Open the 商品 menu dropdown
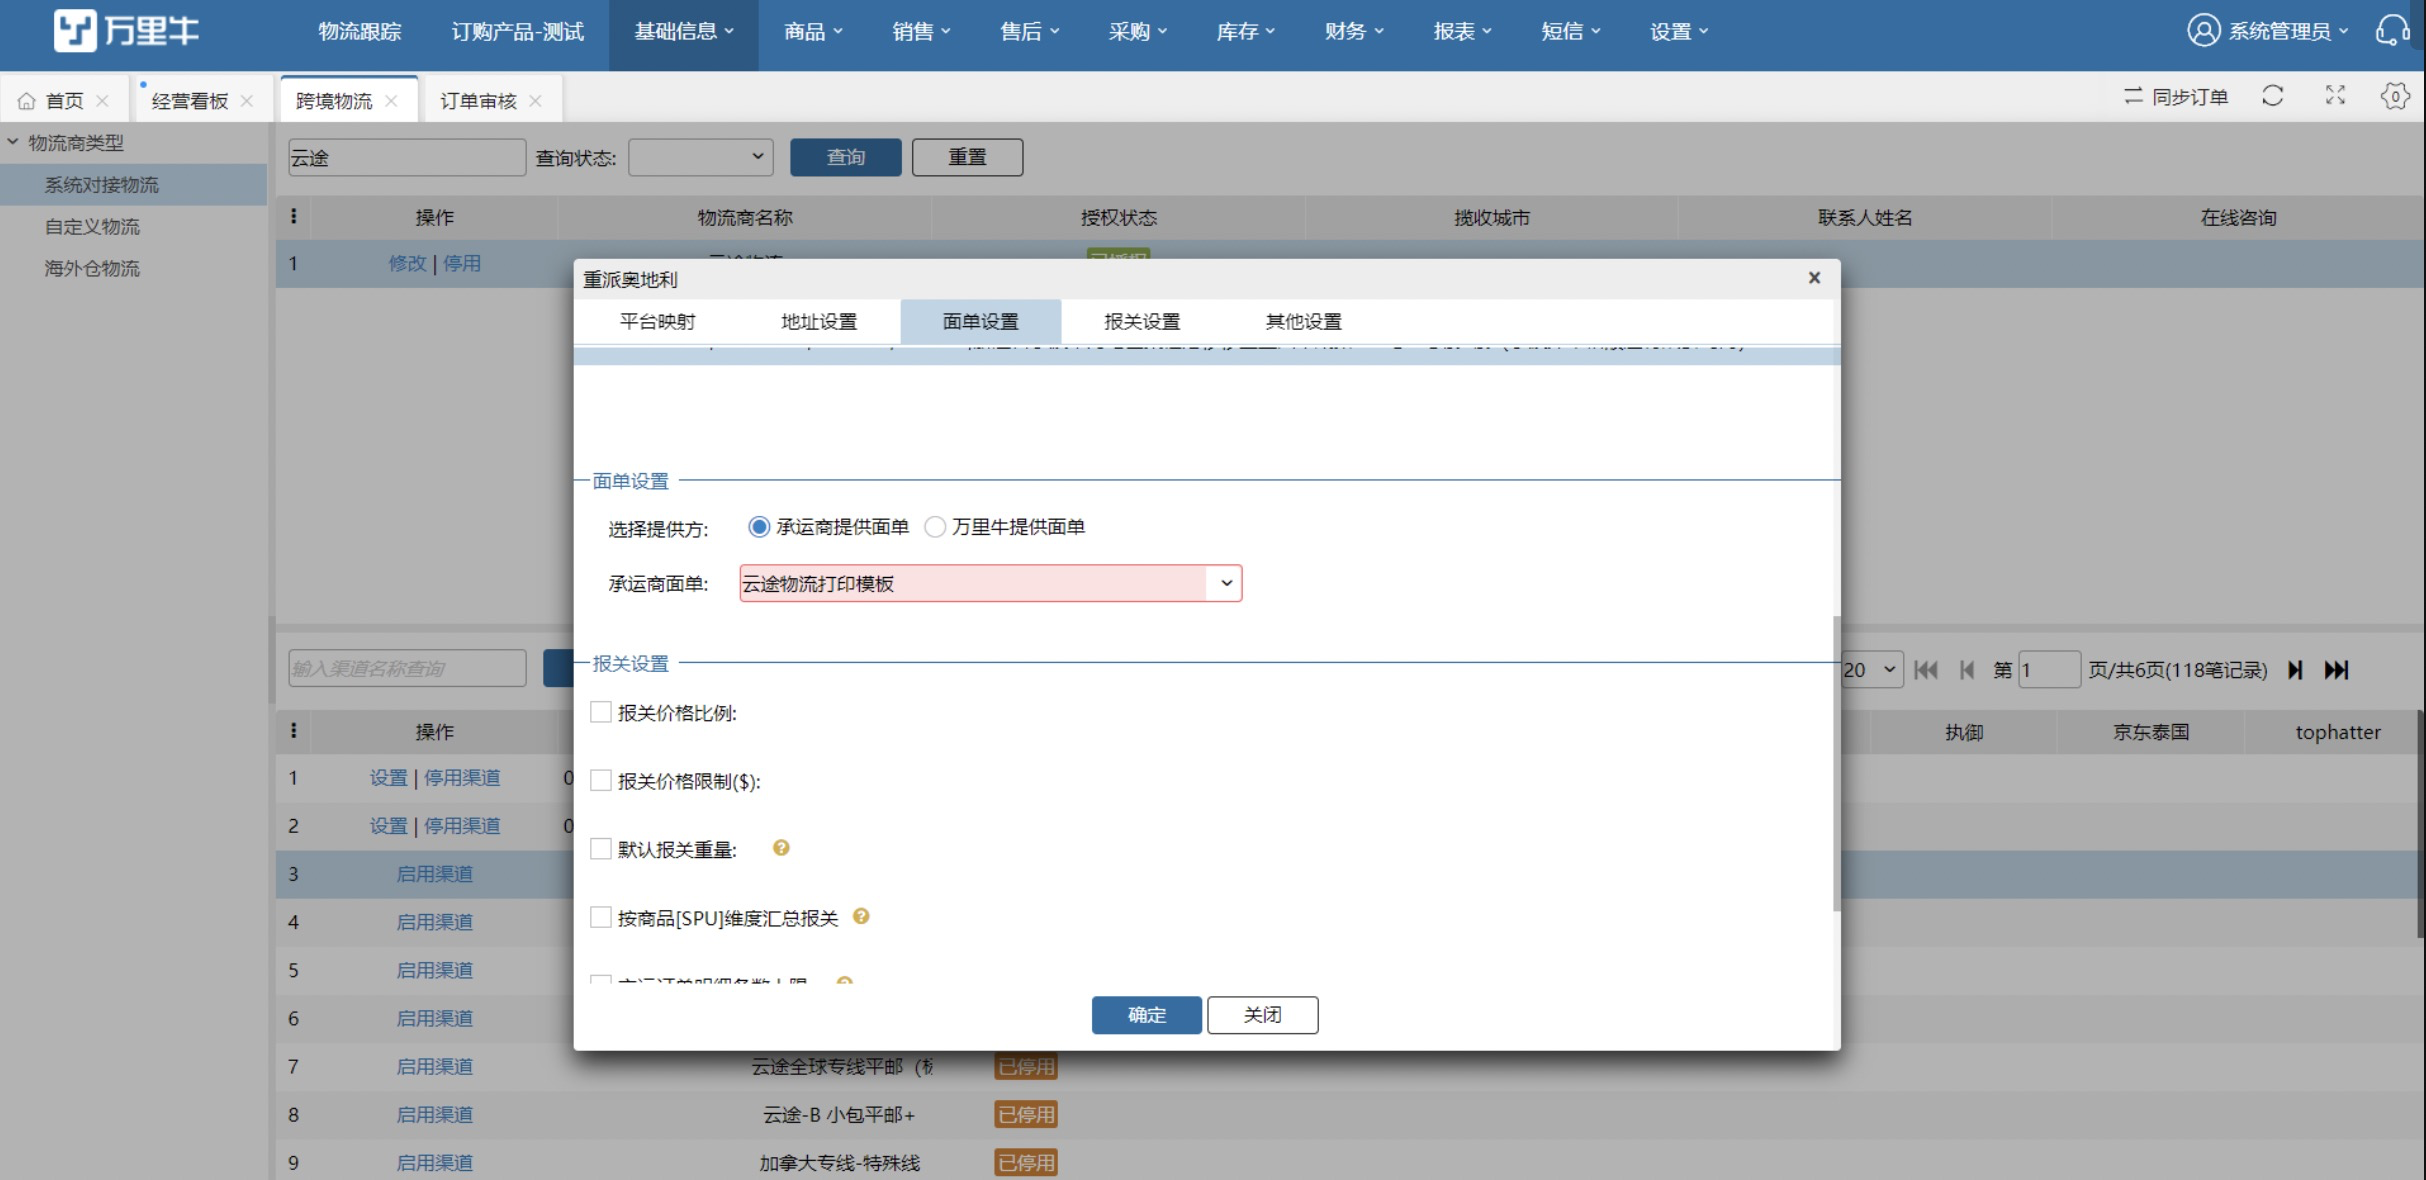Image resolution: width=2426 pixels, height=1180 pixels. 813,32
